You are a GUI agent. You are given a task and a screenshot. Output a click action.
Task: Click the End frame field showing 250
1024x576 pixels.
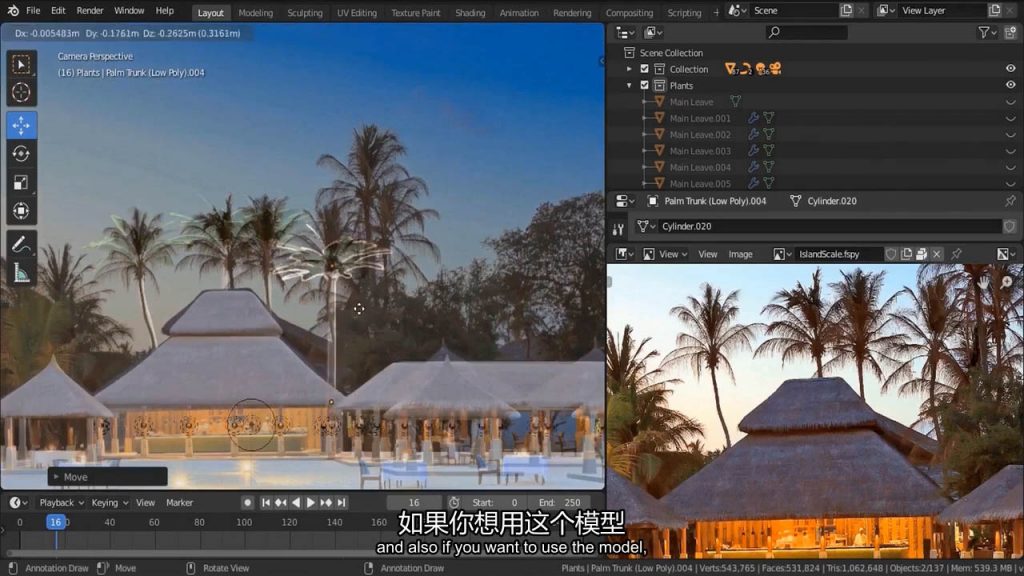(x=560, y=502)
